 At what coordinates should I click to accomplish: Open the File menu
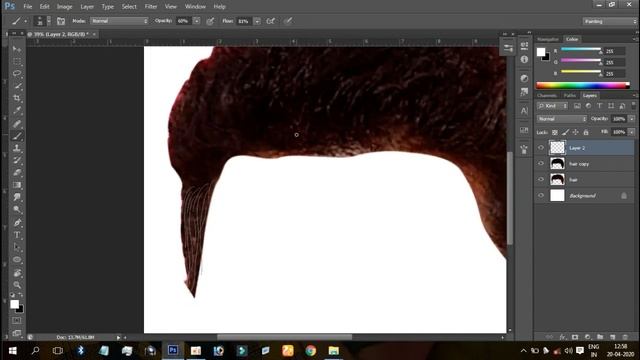click(x=28, y=7)
